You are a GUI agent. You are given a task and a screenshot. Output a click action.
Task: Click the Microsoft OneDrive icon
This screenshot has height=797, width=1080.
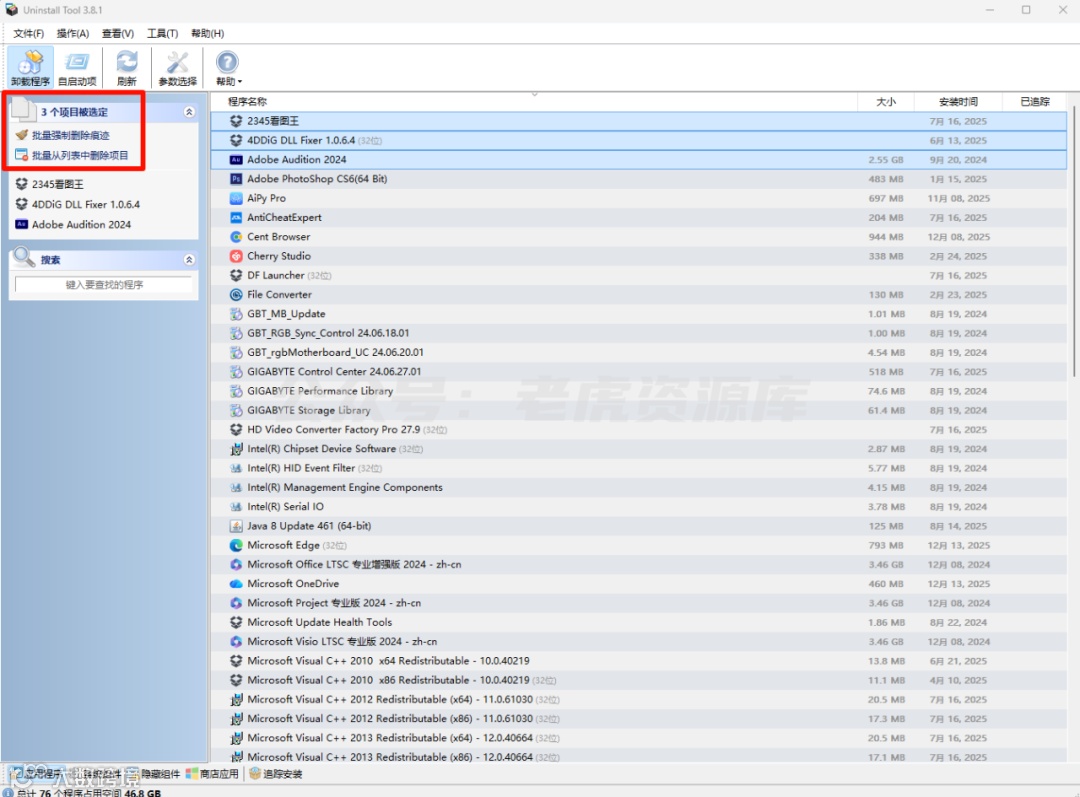236,584
